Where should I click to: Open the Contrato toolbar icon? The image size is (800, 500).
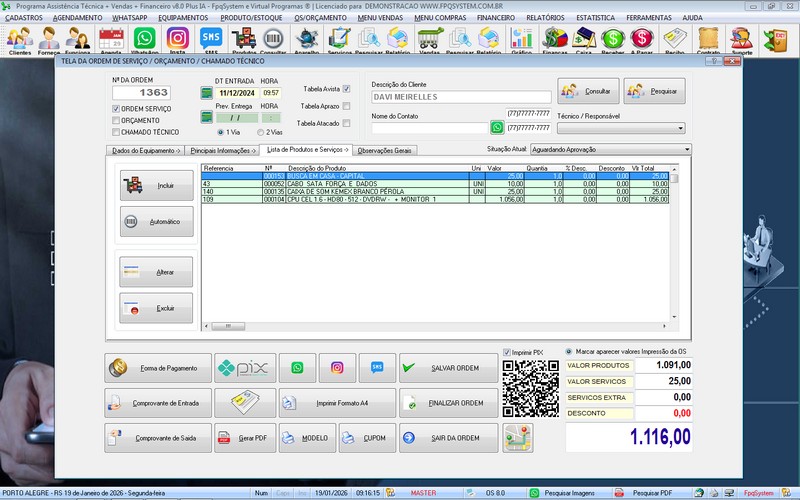click(708, 40)
